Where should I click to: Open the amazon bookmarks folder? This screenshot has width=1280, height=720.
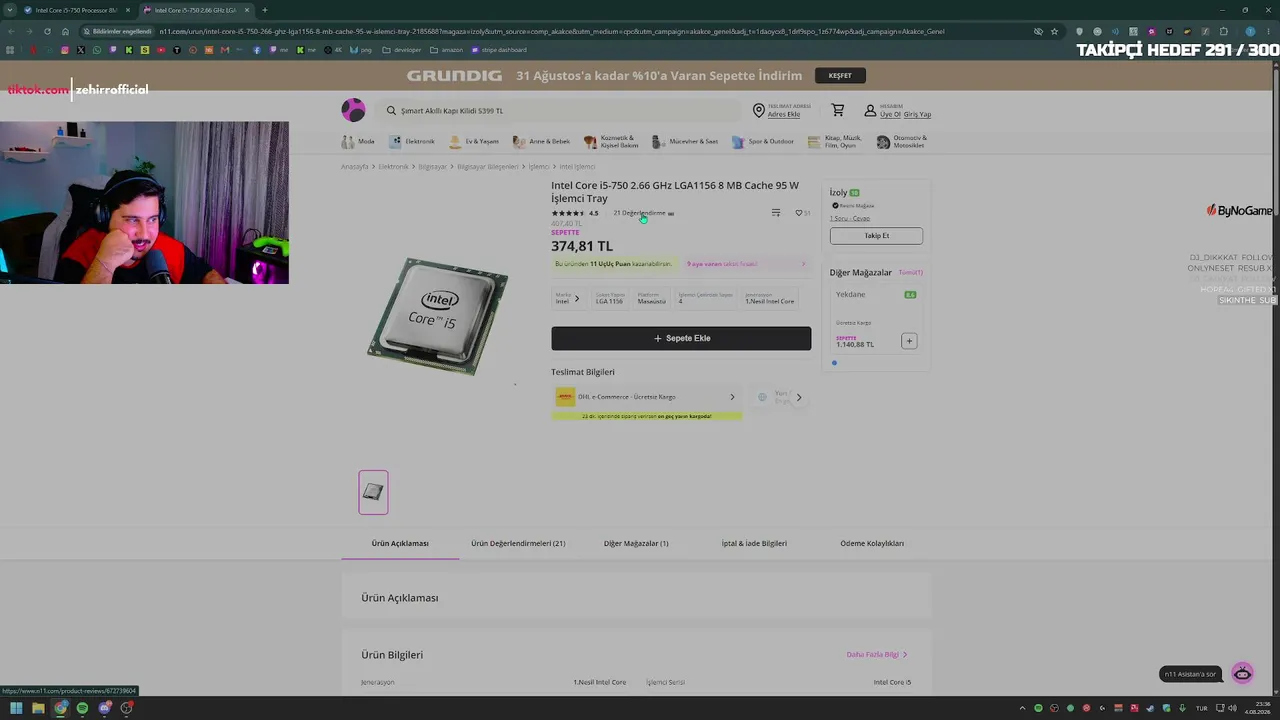click(446, 50)
